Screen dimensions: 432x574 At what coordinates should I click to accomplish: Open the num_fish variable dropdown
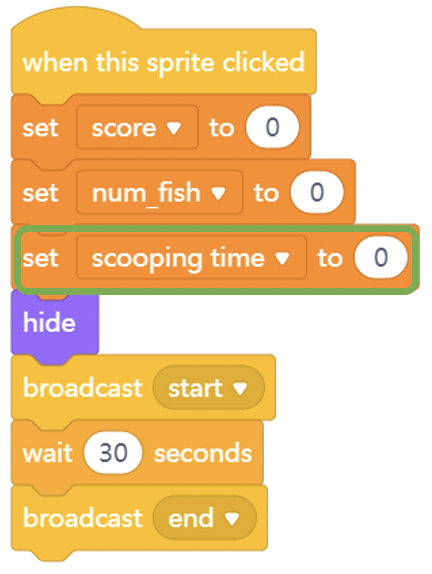point(160,193)
